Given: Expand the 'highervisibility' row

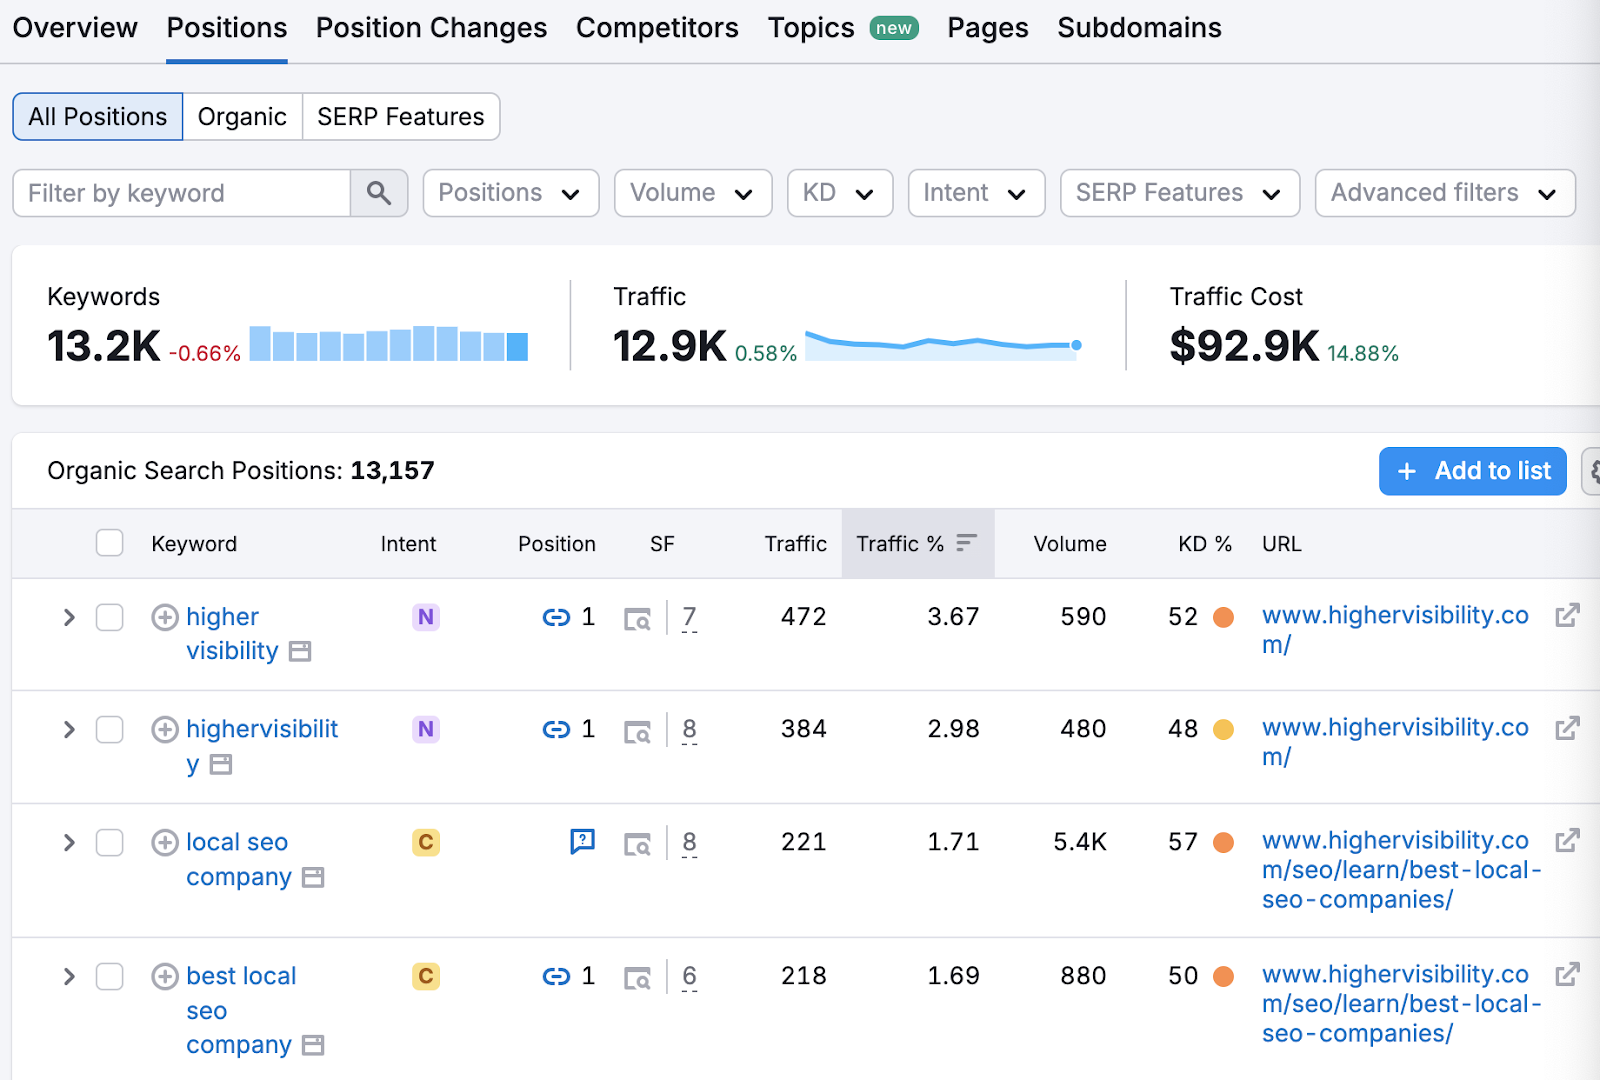Looking at the screenshot, I should (69, 729).
